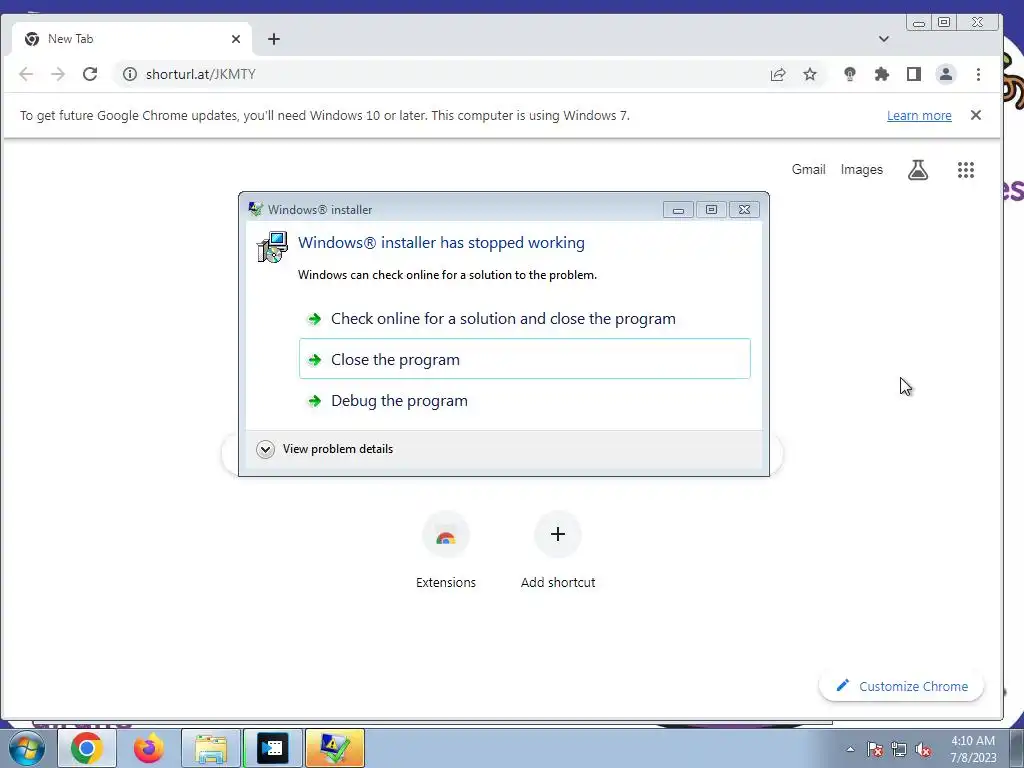Choose Check online for a solution option
Viewport: 1024px width, 768px height.
coord(525,319)
